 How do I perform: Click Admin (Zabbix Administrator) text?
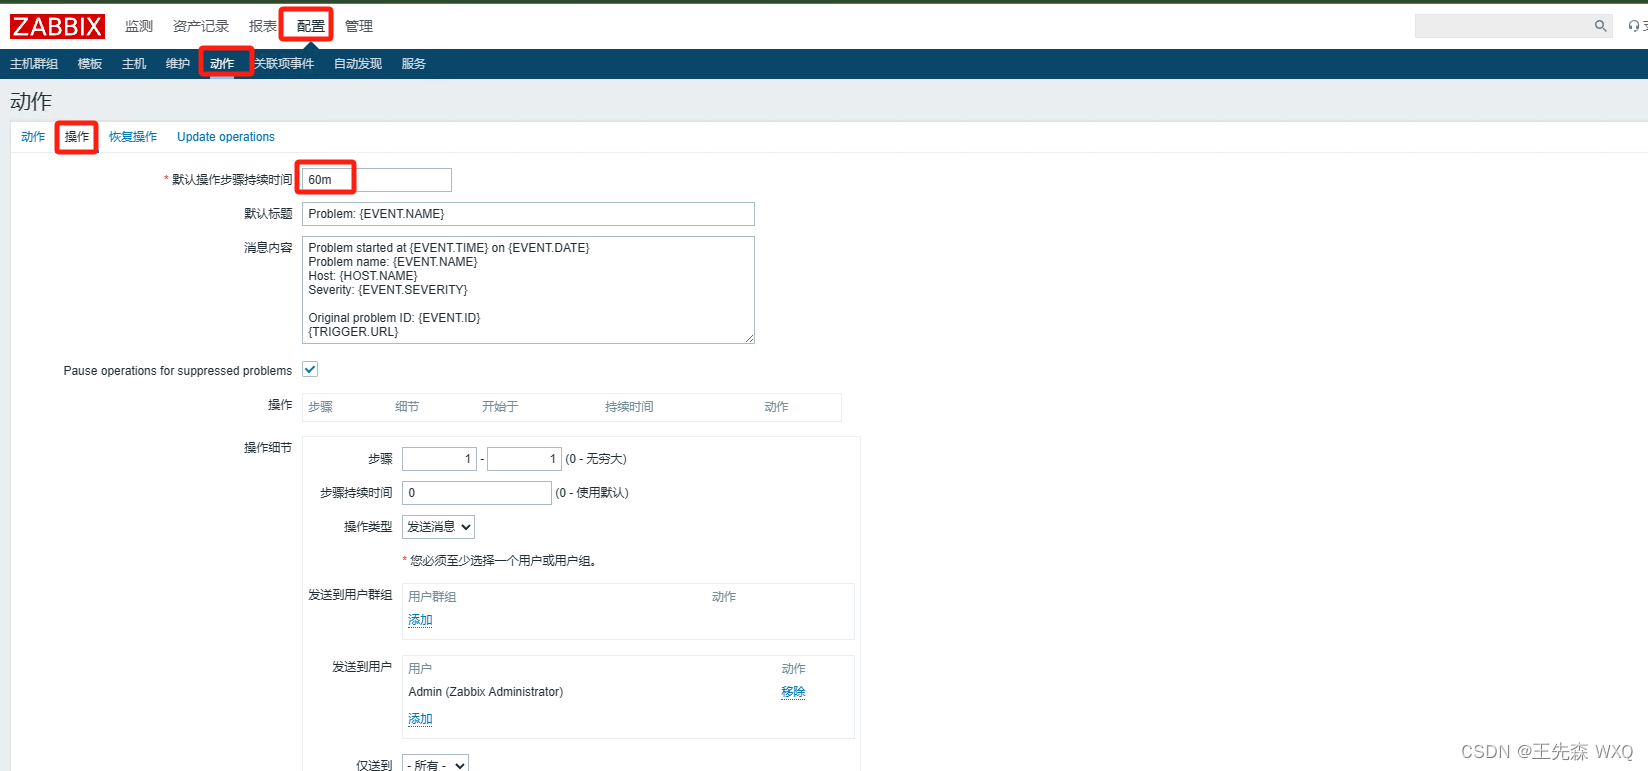point(486,692)
